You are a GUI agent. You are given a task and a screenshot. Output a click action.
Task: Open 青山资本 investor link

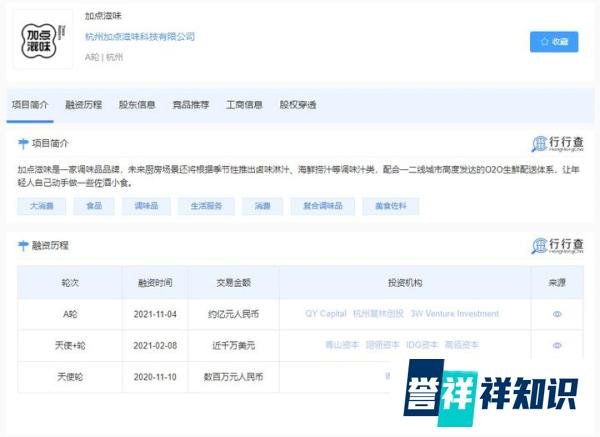point(342,345)
